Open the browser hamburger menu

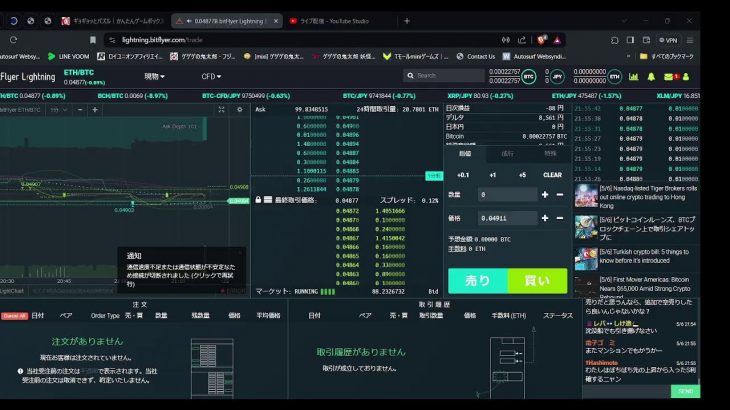click(x=690, y=40)
